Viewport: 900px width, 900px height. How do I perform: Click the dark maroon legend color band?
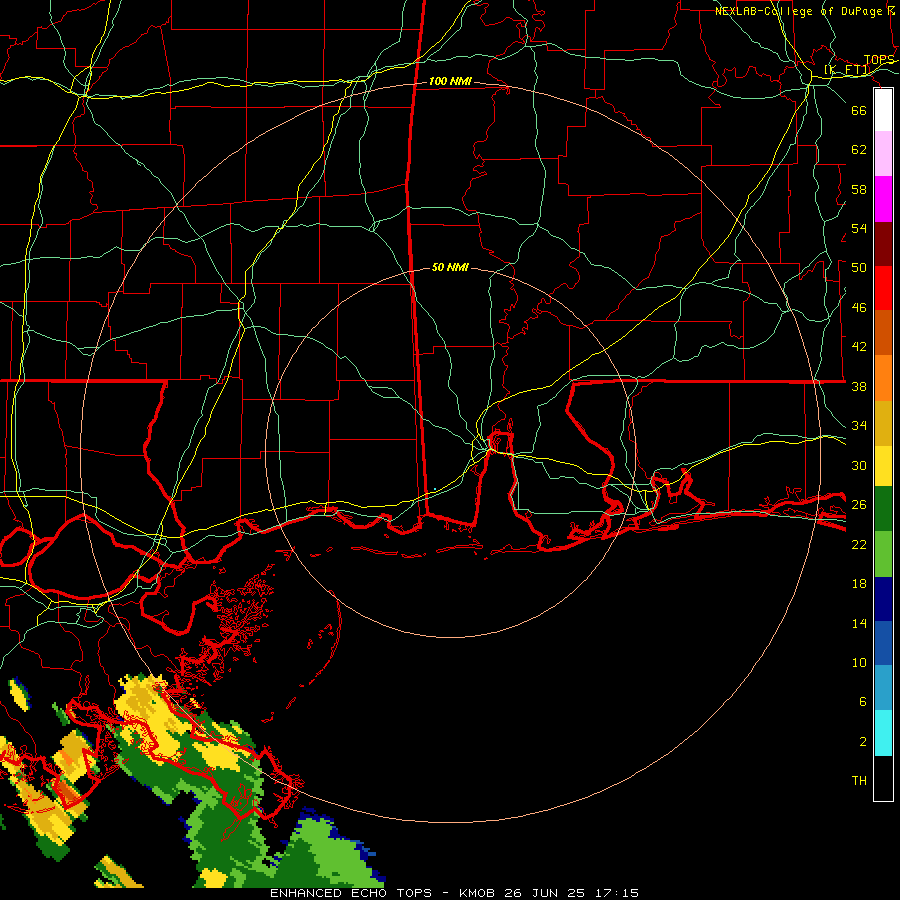tap(883, 244)
